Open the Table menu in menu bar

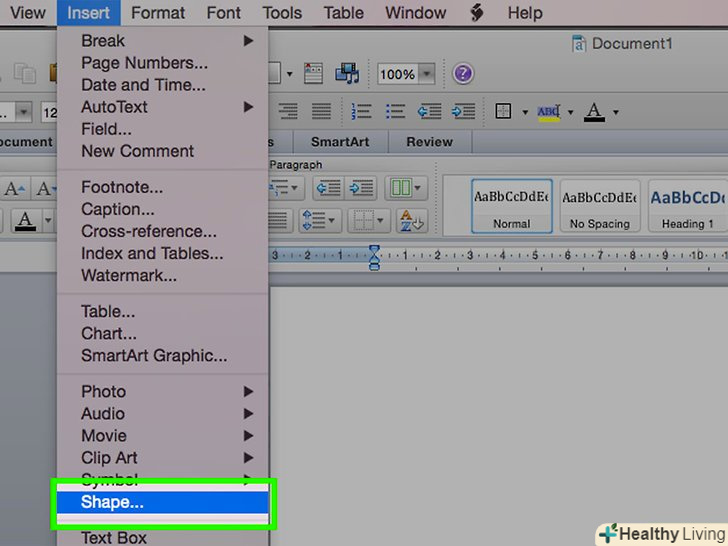tap(343, 13)
